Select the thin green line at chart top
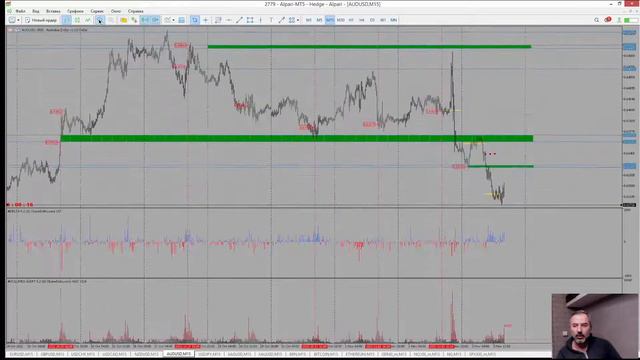This screenshot has width=640, height=360. pyautogui.click(x=369, y=47)
